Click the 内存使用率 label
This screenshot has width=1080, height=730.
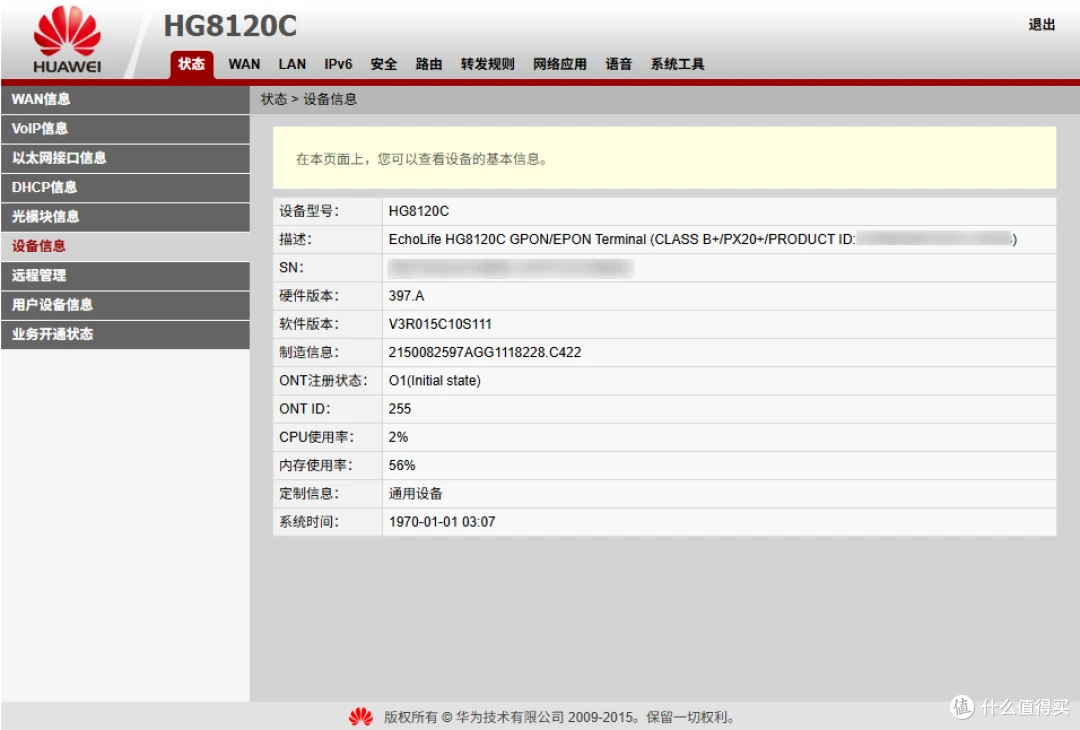tap(315, 466)
